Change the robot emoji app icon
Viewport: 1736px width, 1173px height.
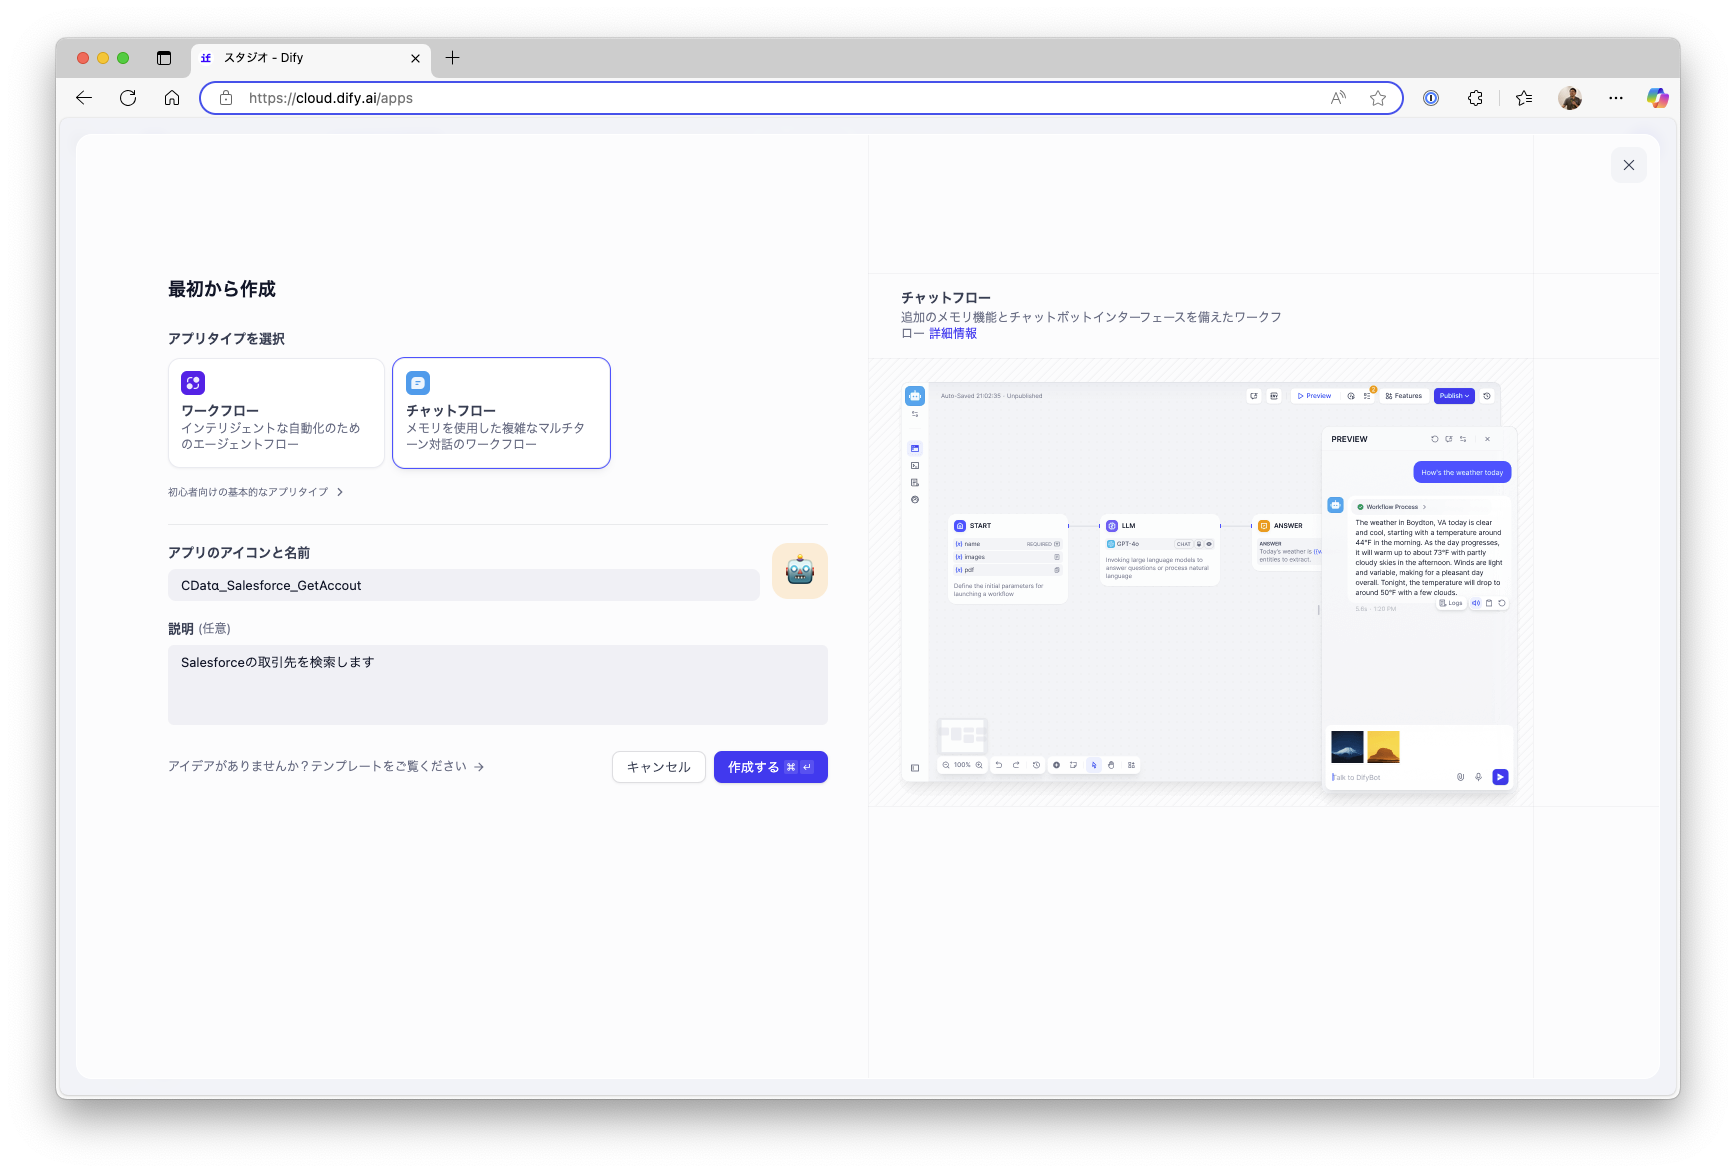tap(799, 571)
